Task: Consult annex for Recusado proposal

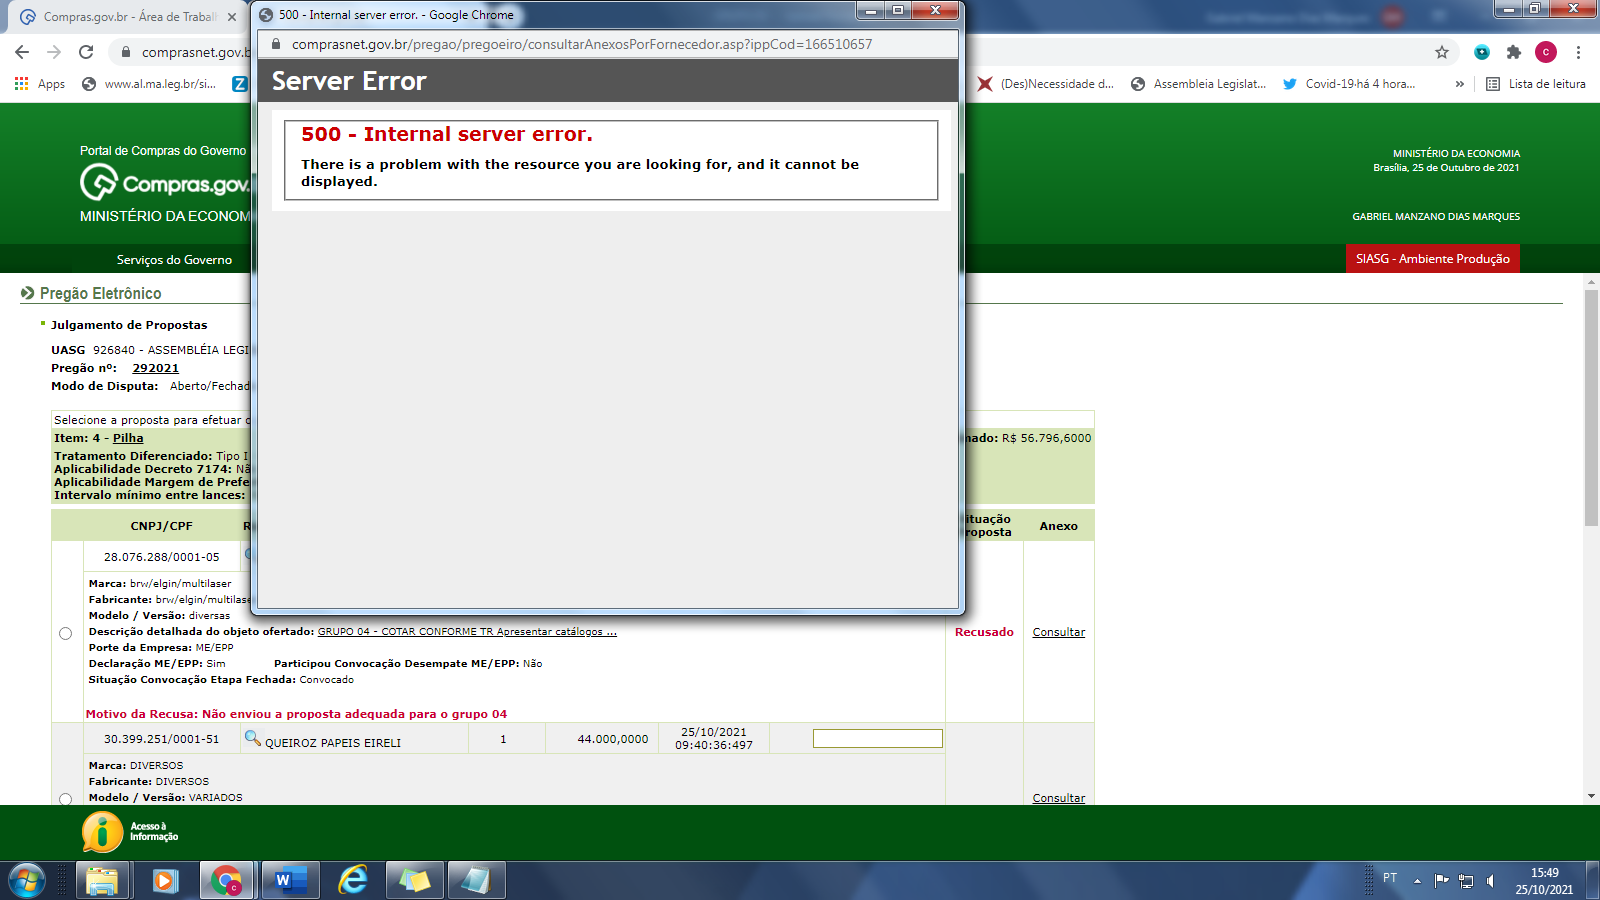Action: pos(1058,632)
